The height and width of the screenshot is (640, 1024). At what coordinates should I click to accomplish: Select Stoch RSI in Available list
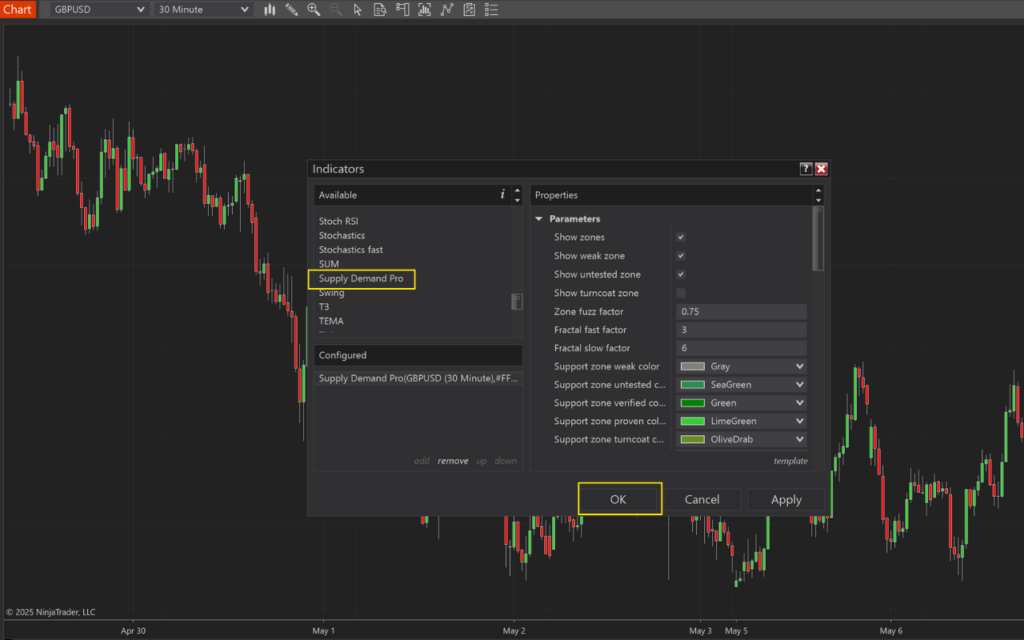338,221
